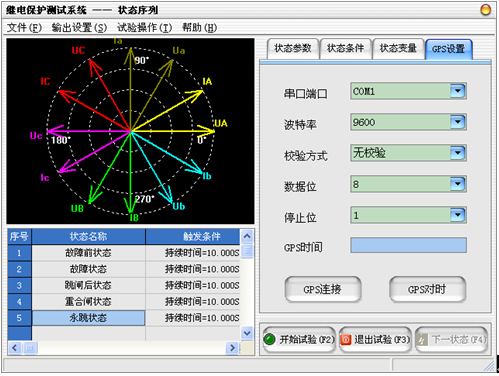Click the GPS连接 button

click(x=323, y=289)
